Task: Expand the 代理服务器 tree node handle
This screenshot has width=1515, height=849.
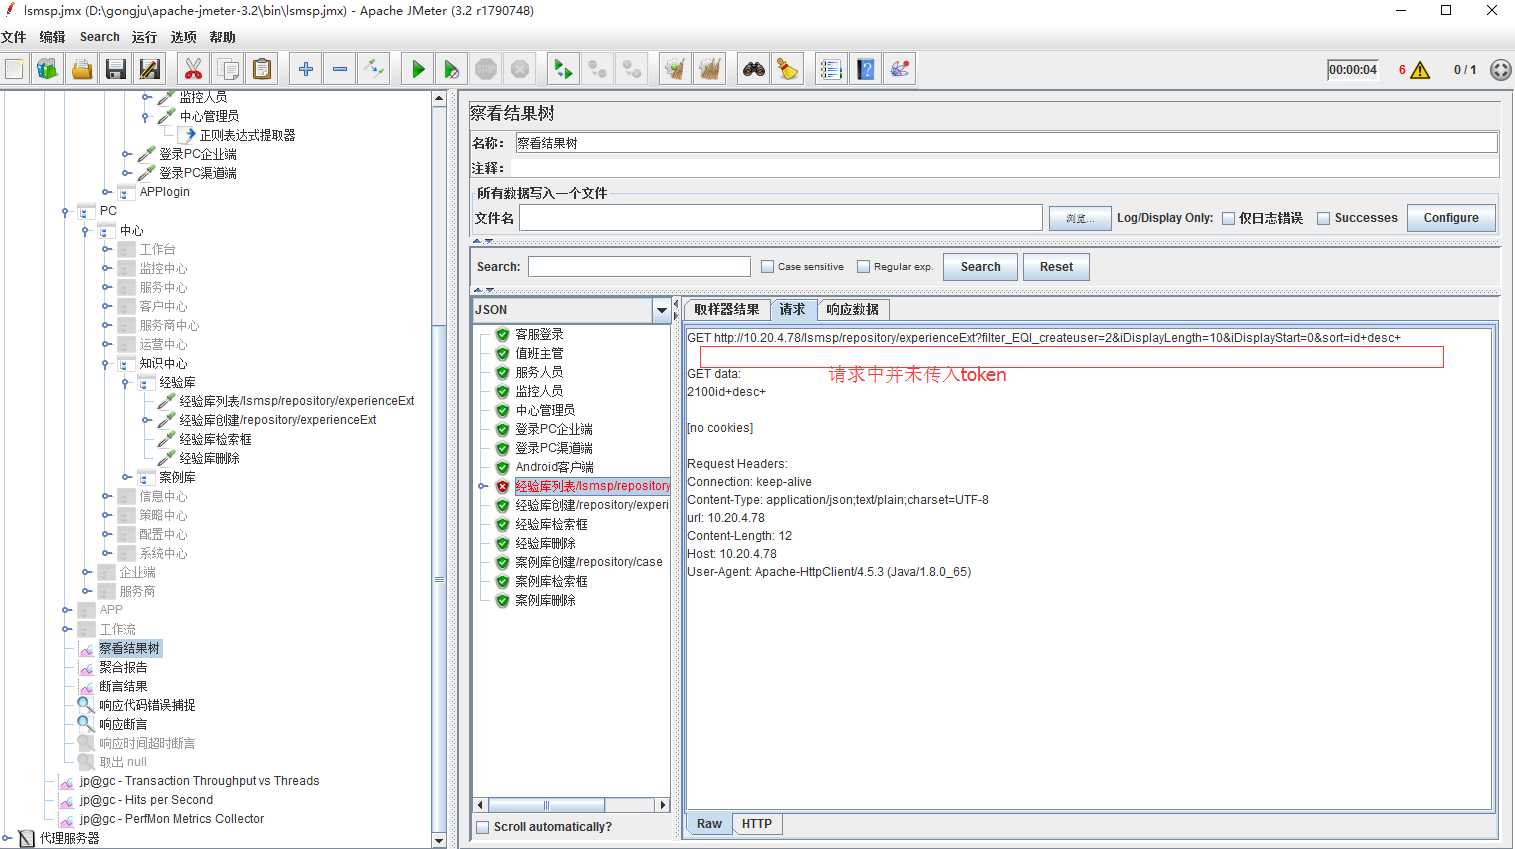Action: coord(7,839)
